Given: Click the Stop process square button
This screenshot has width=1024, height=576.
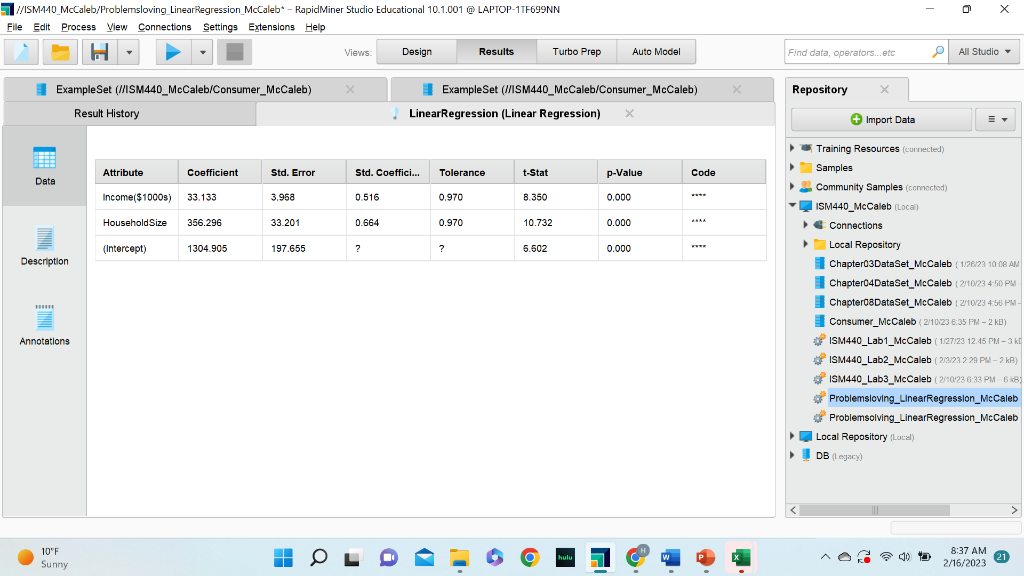Looking at the screenshot, I should pyautogui.click(x=234, y=52).
